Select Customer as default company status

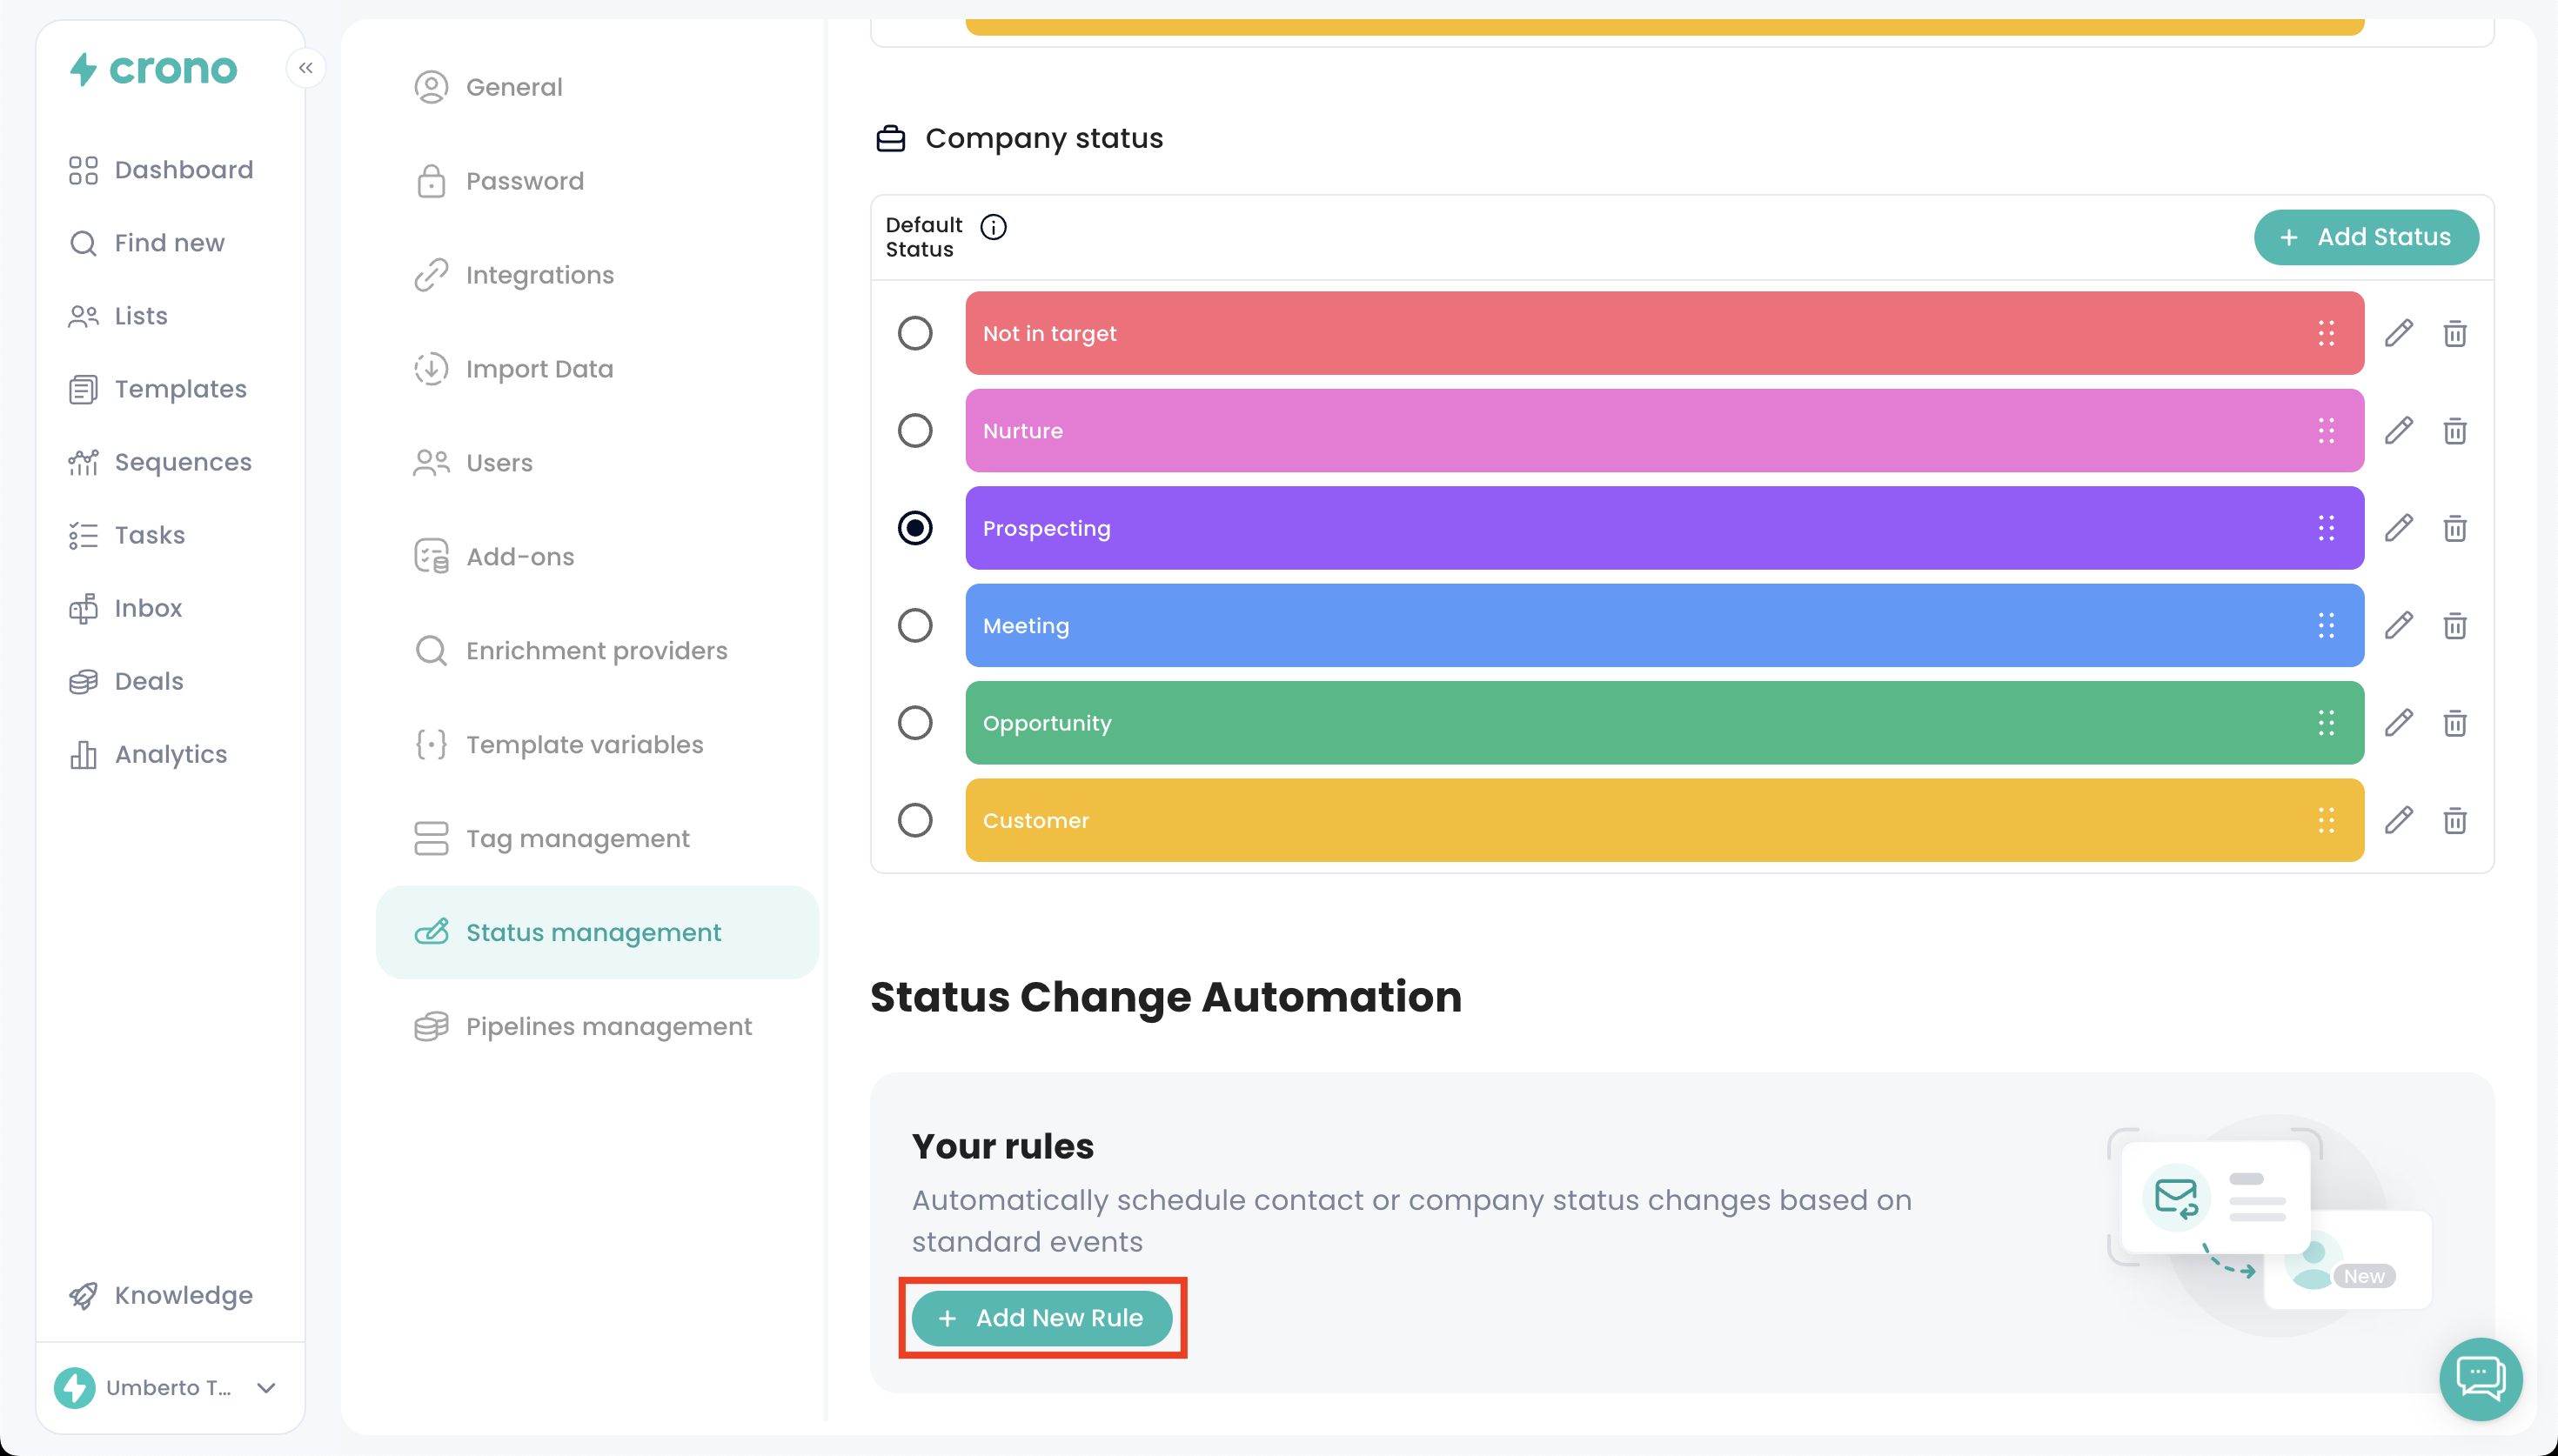pyautogui.click(x=914, y=820)
